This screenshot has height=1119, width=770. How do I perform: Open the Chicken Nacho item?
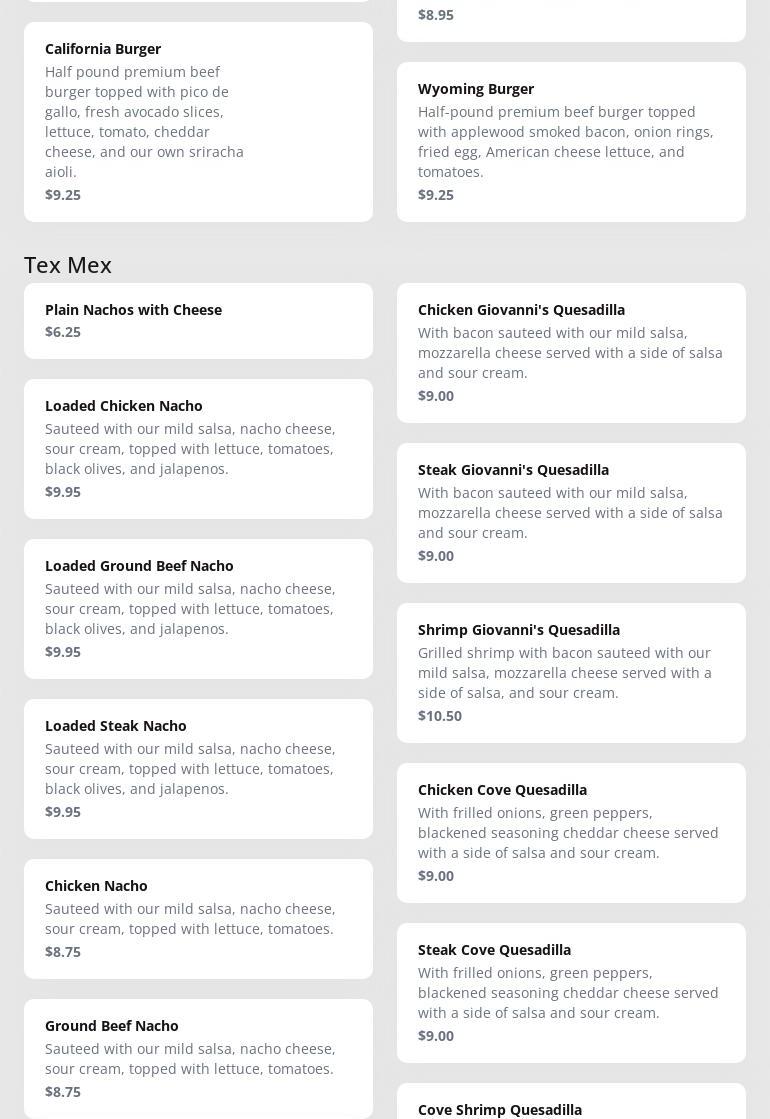click(x=198, y=918)
